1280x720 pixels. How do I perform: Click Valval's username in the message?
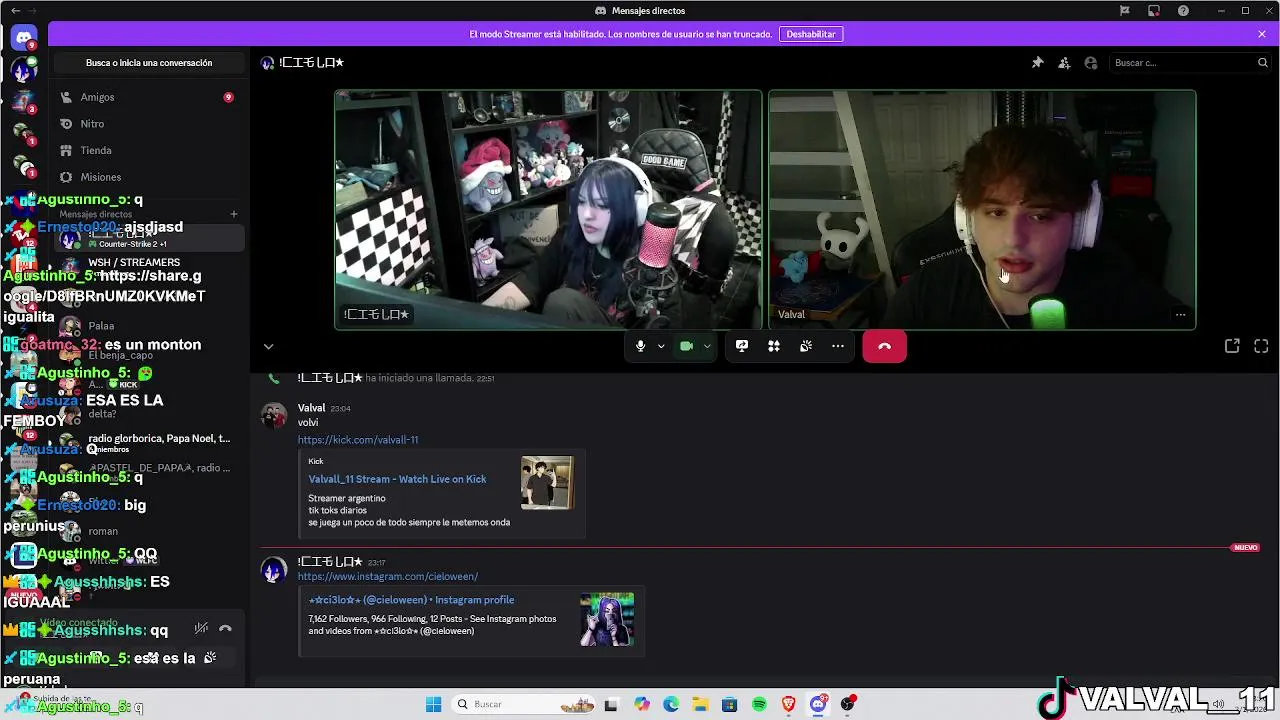[x=311, y=408]
